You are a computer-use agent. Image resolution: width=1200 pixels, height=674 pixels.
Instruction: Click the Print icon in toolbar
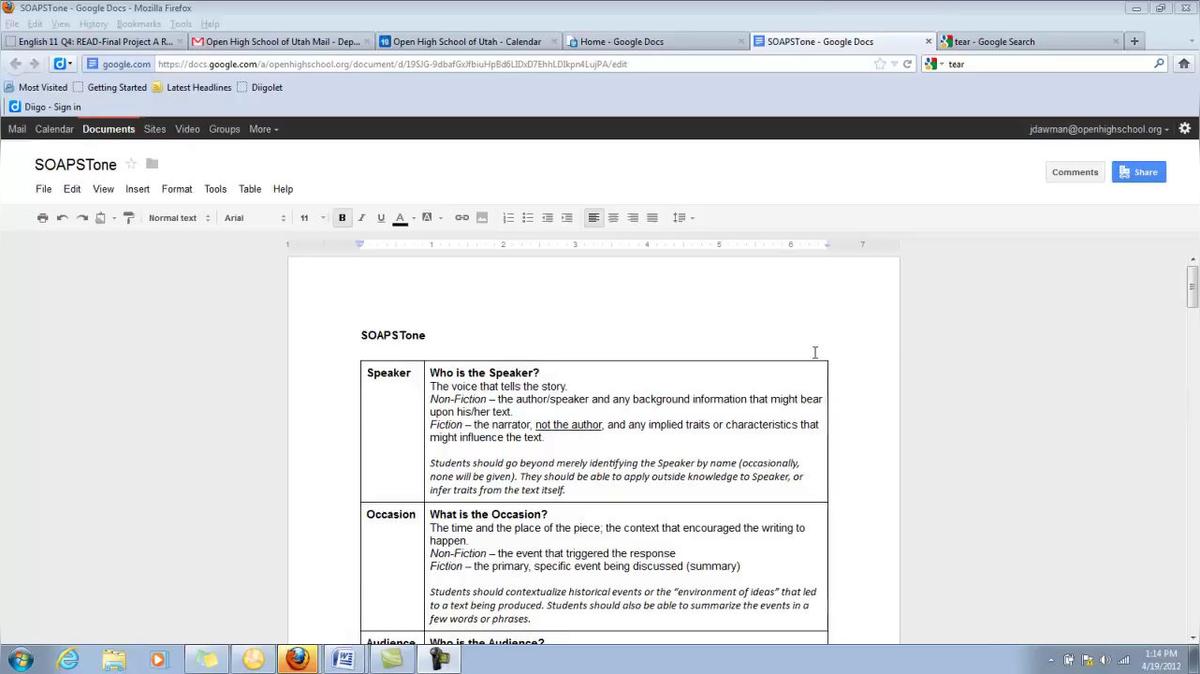click(x=42, y=218)
